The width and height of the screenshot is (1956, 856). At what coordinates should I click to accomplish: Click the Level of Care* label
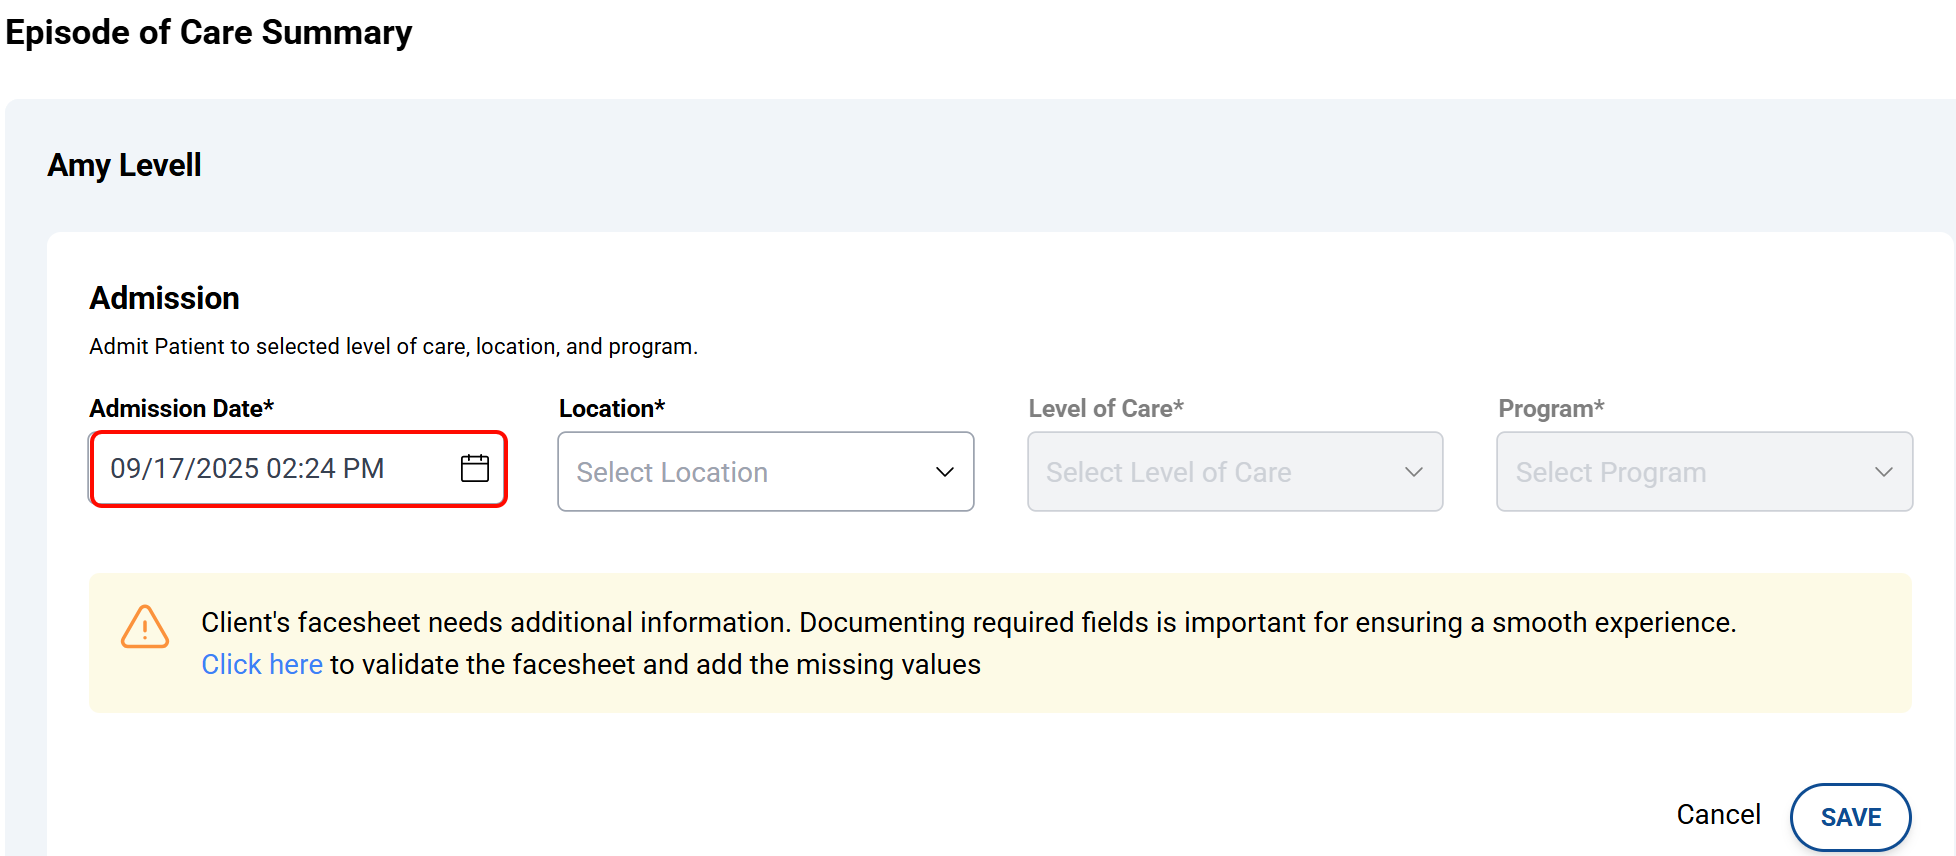click(x=1105, y=409)
